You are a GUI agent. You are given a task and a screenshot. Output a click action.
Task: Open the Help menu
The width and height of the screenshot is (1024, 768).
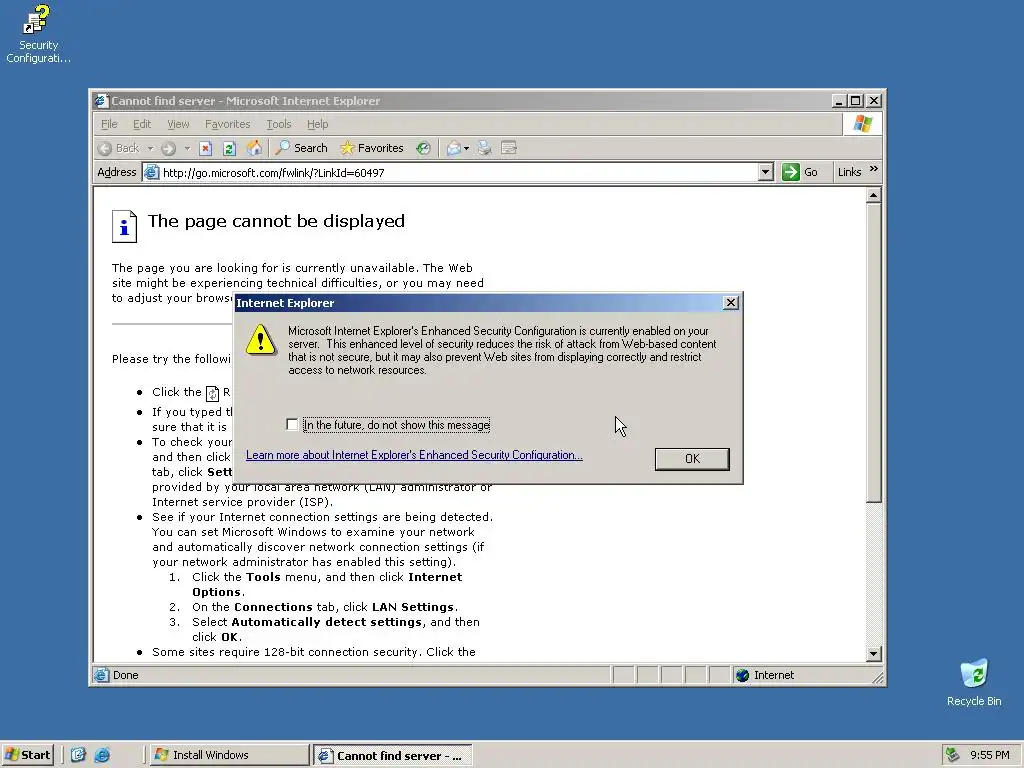coord(317,124)
